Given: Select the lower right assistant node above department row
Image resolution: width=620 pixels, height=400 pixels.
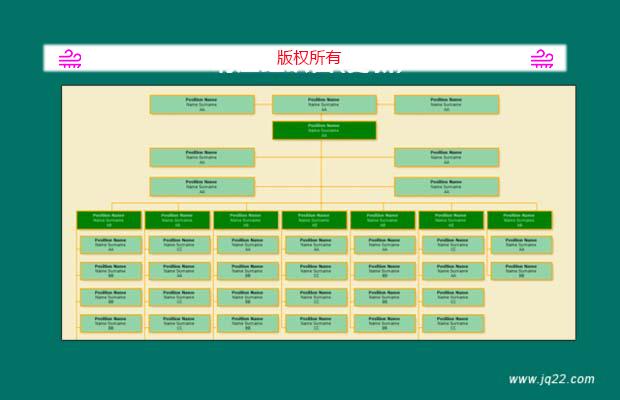Looking at the screenshot, I should [446, 186].
